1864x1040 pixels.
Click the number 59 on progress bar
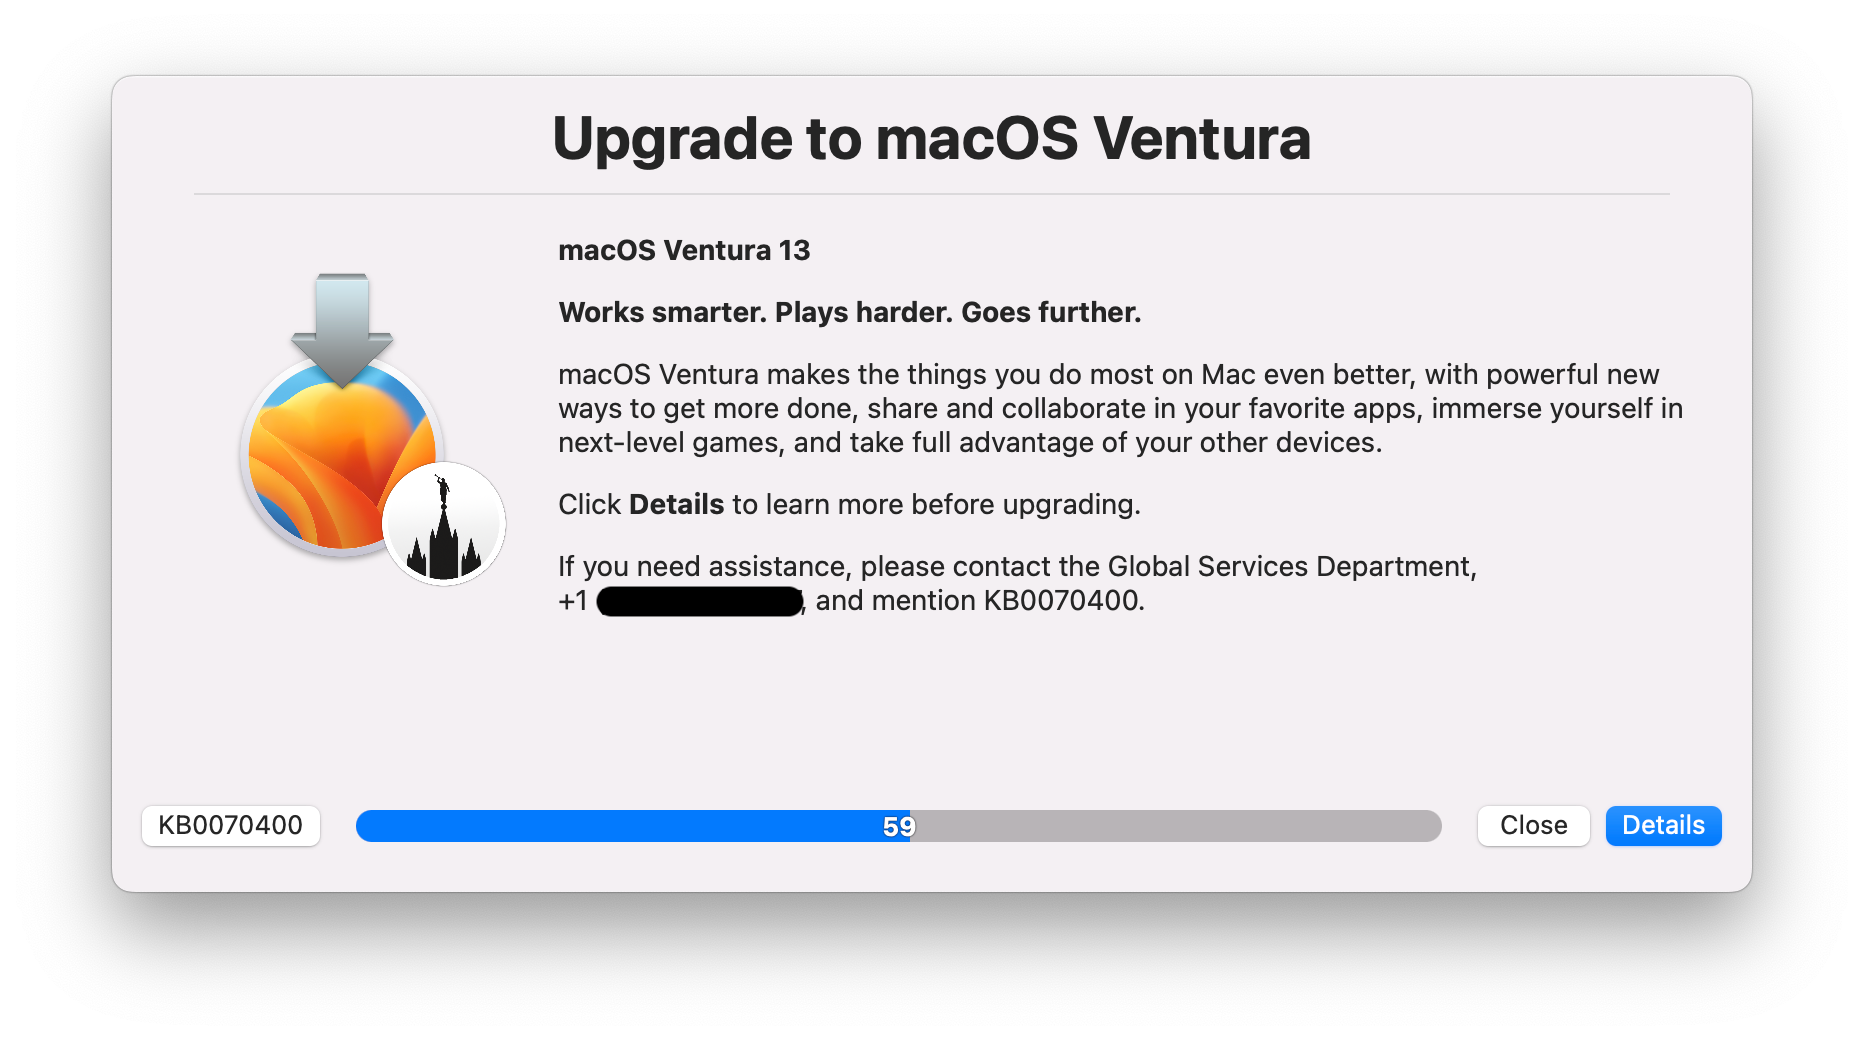pyautogui.click(x=898, y=826)
